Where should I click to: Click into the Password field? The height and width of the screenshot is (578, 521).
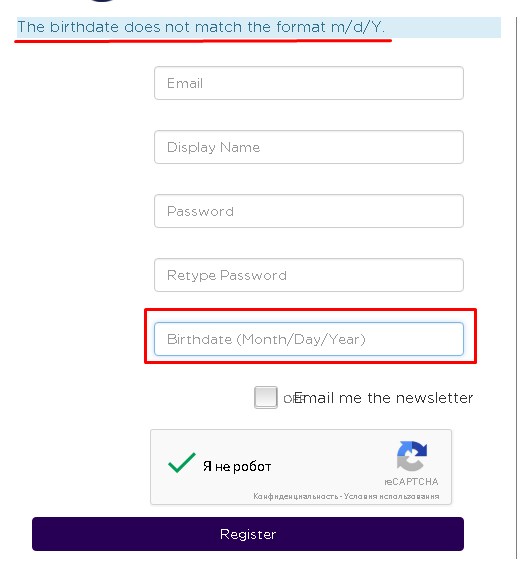(x=309, y=211)
